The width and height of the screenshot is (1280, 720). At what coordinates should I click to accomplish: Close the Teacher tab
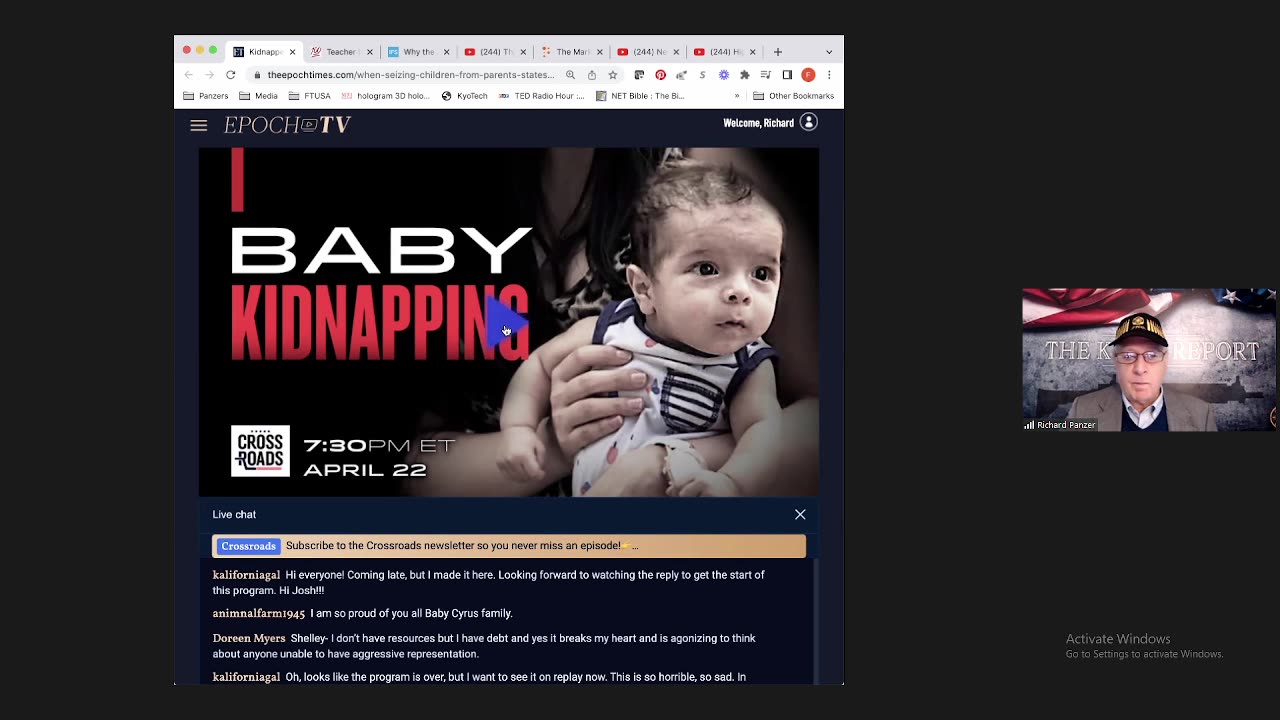pyautogui.click(x=370, y=52)
